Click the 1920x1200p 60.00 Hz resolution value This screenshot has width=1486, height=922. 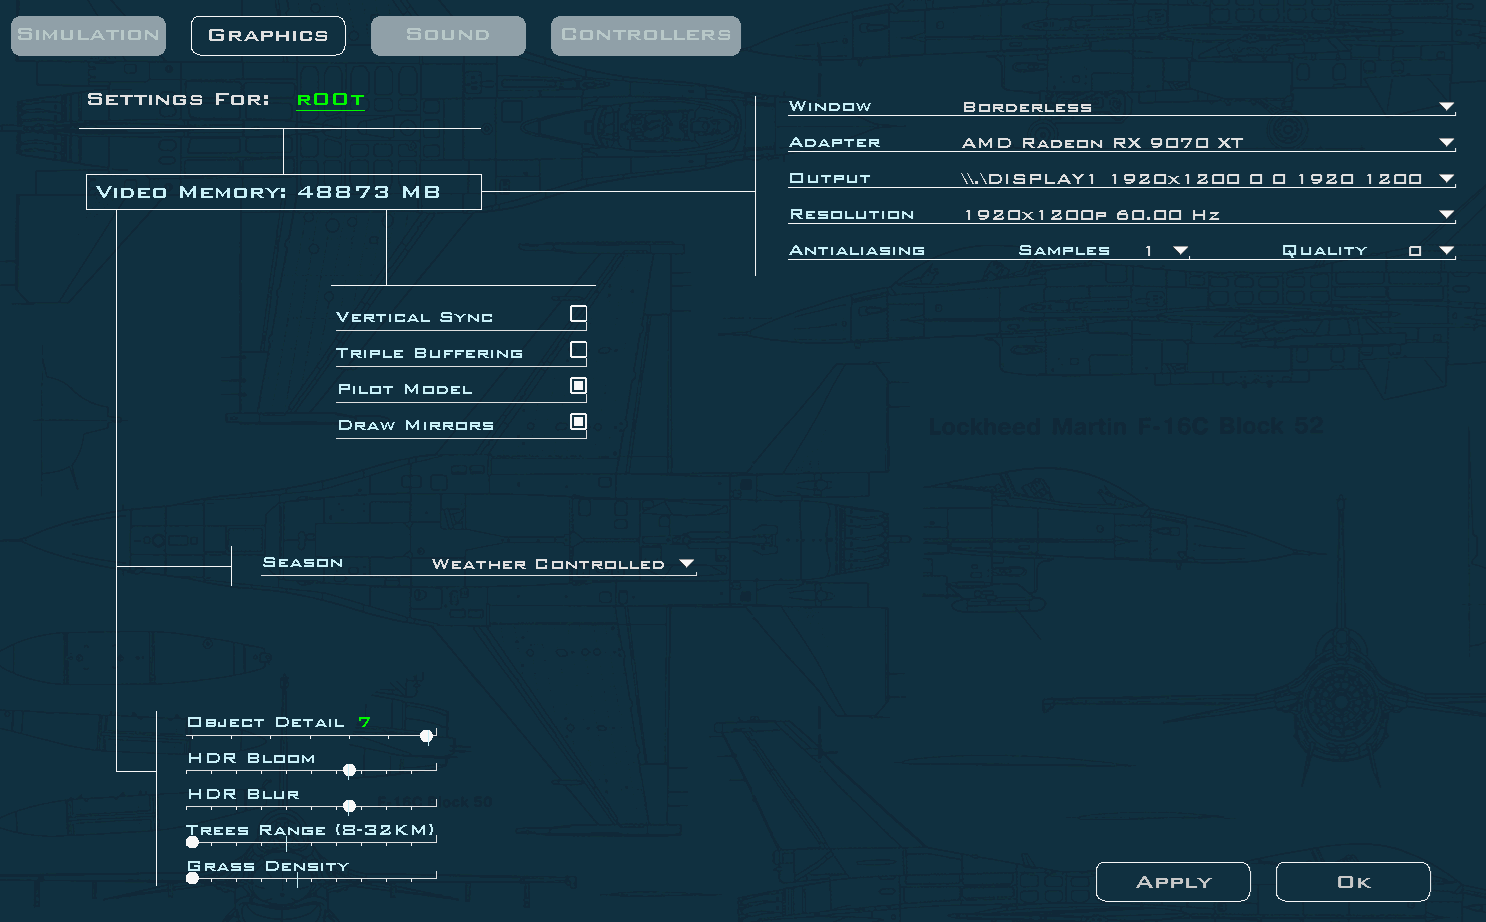click(x=1091, y=215)
